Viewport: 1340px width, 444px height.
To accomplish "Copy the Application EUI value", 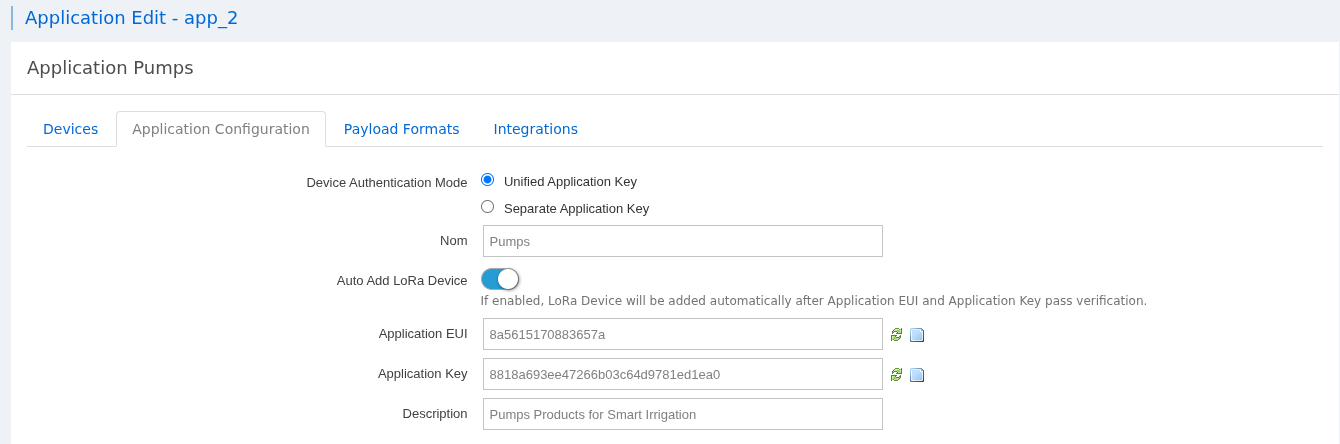I will coord(917,335).
